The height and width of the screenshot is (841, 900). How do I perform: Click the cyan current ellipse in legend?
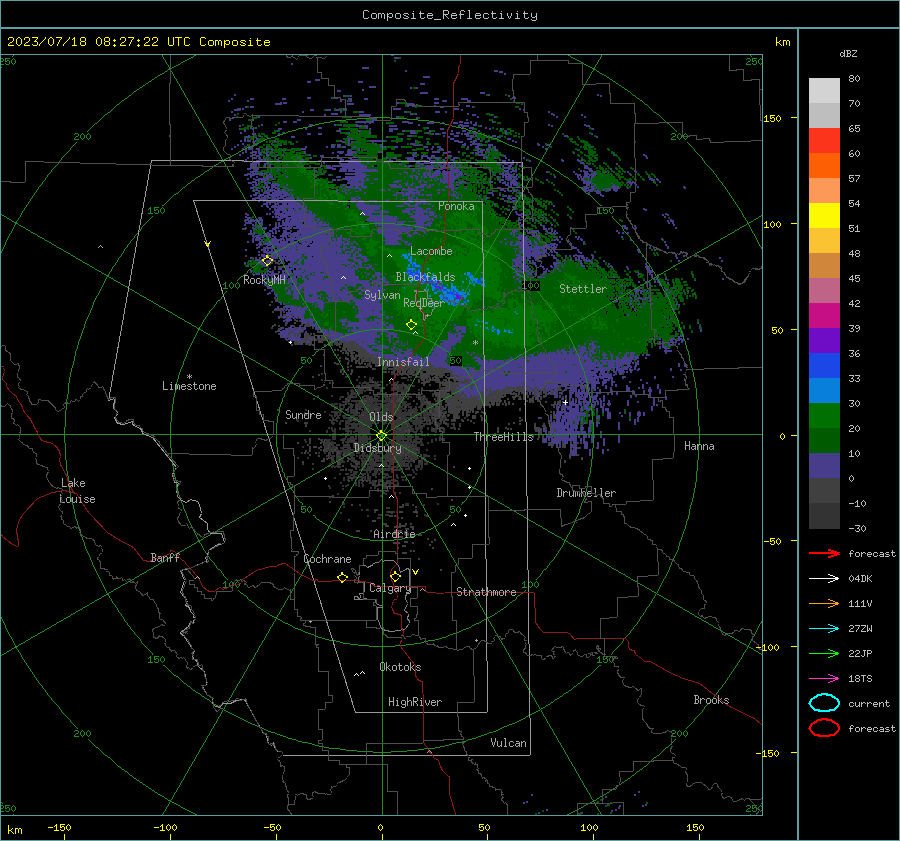[x=824, y=703]
